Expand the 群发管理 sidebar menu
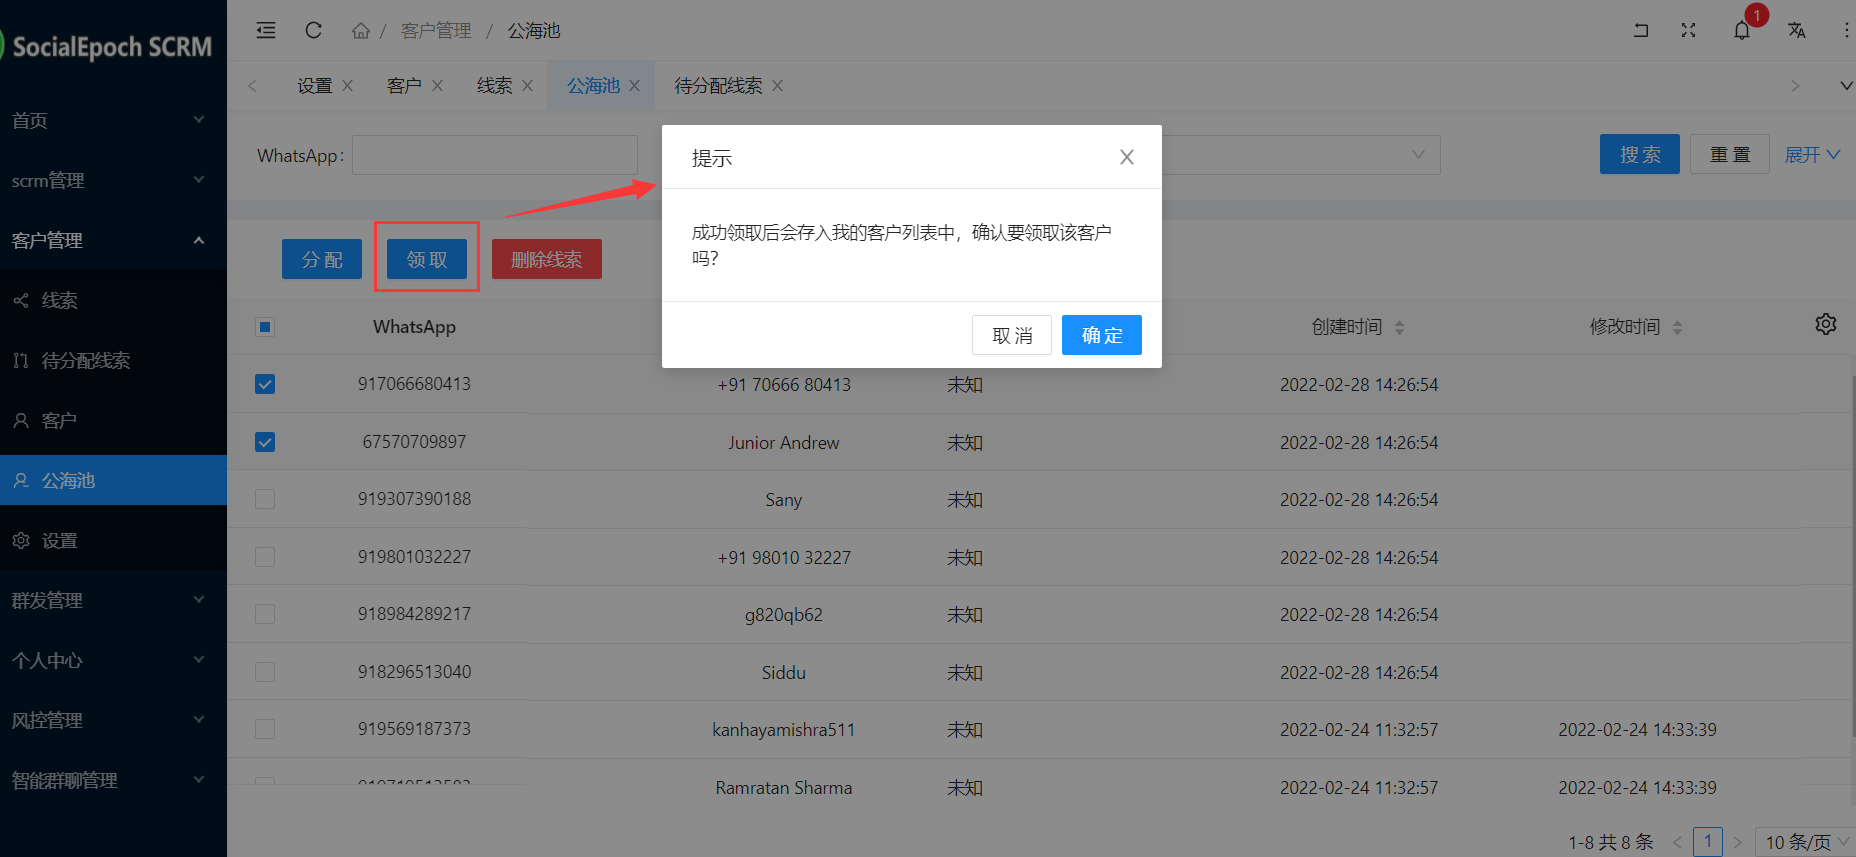The width and height of the screenshot is (1856, 857). [x=113, y=600]
